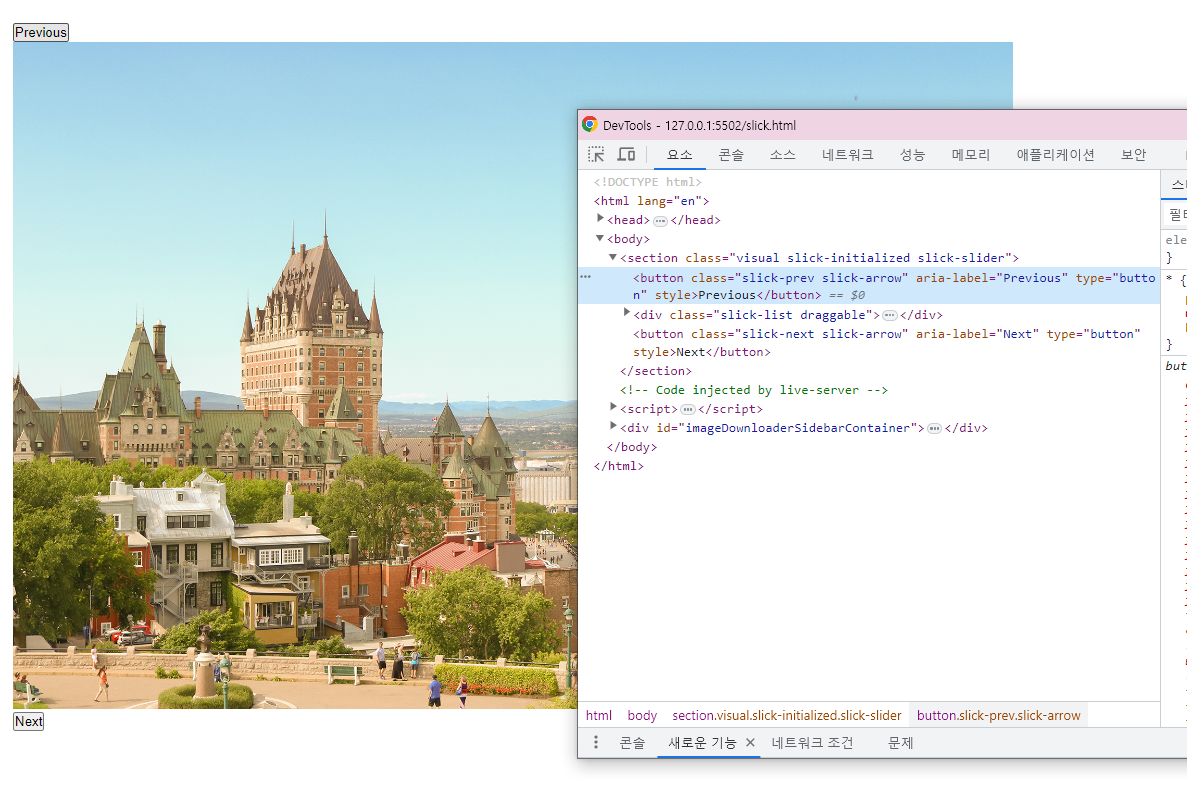Open the 문제 drawer tab

point(900,743)
